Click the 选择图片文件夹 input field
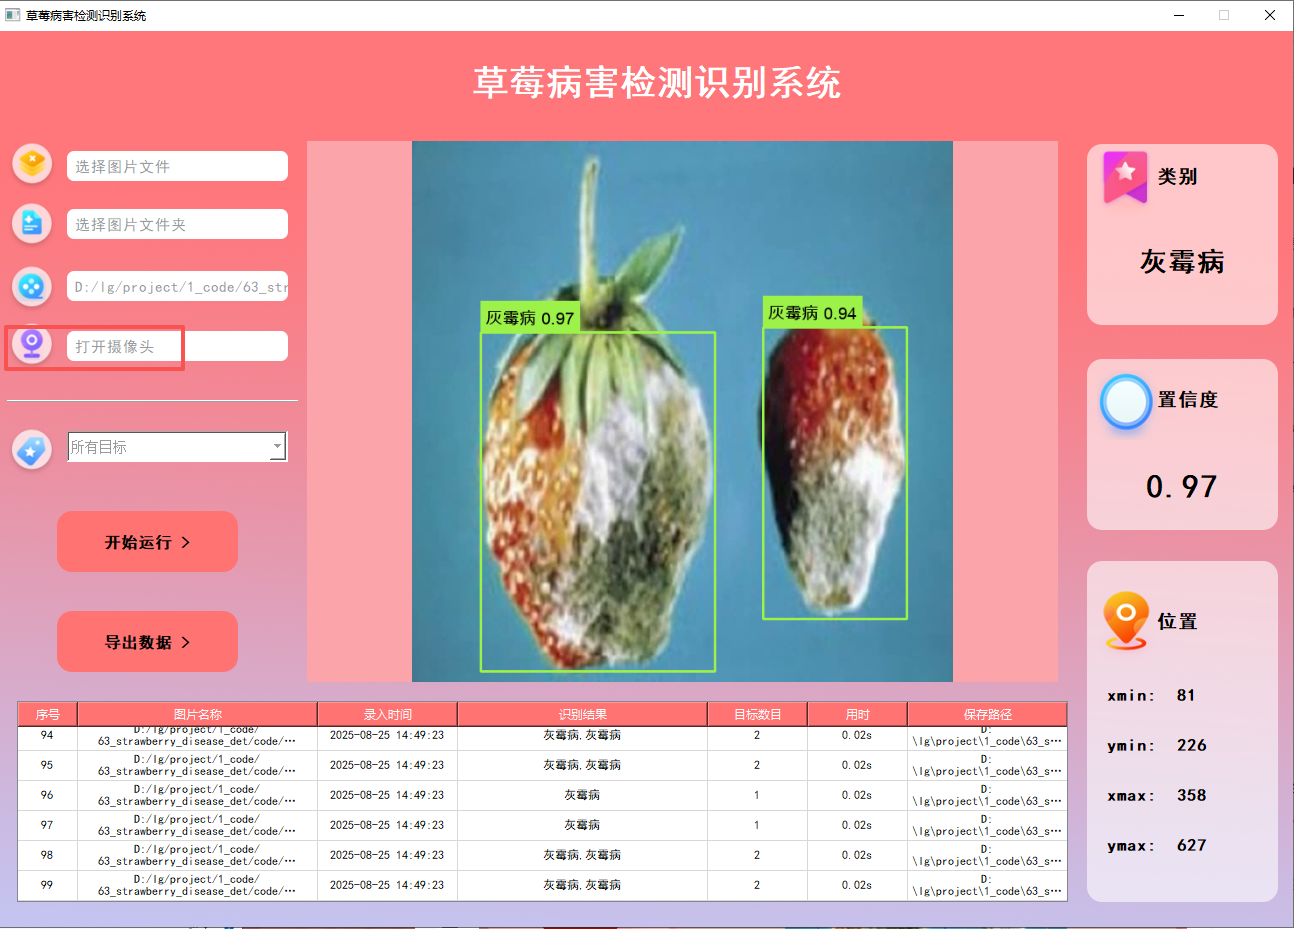The width and height of the screenshot is (1294, 929). click(177, 224)
